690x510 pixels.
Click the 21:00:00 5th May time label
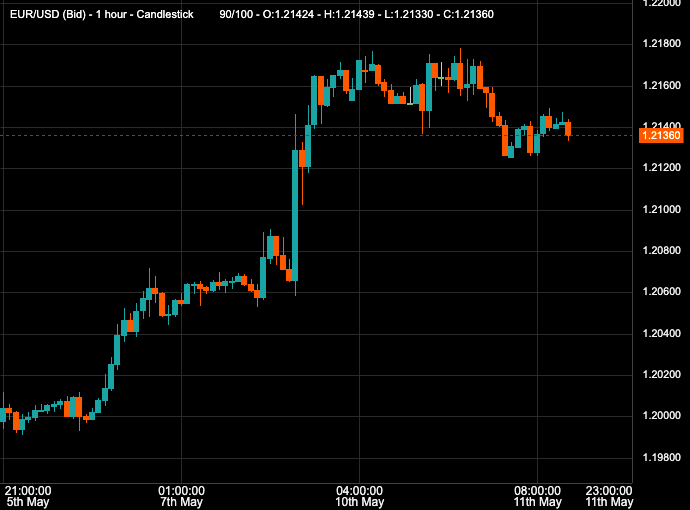click(28, 496)
